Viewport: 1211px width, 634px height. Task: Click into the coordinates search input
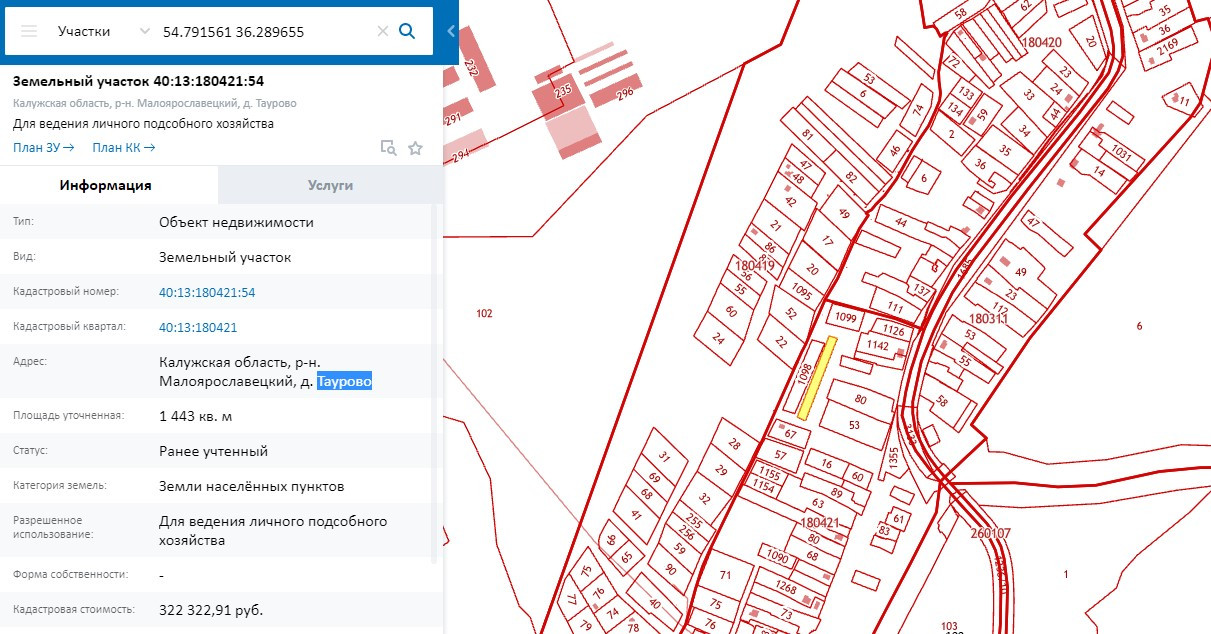point(265,31)
